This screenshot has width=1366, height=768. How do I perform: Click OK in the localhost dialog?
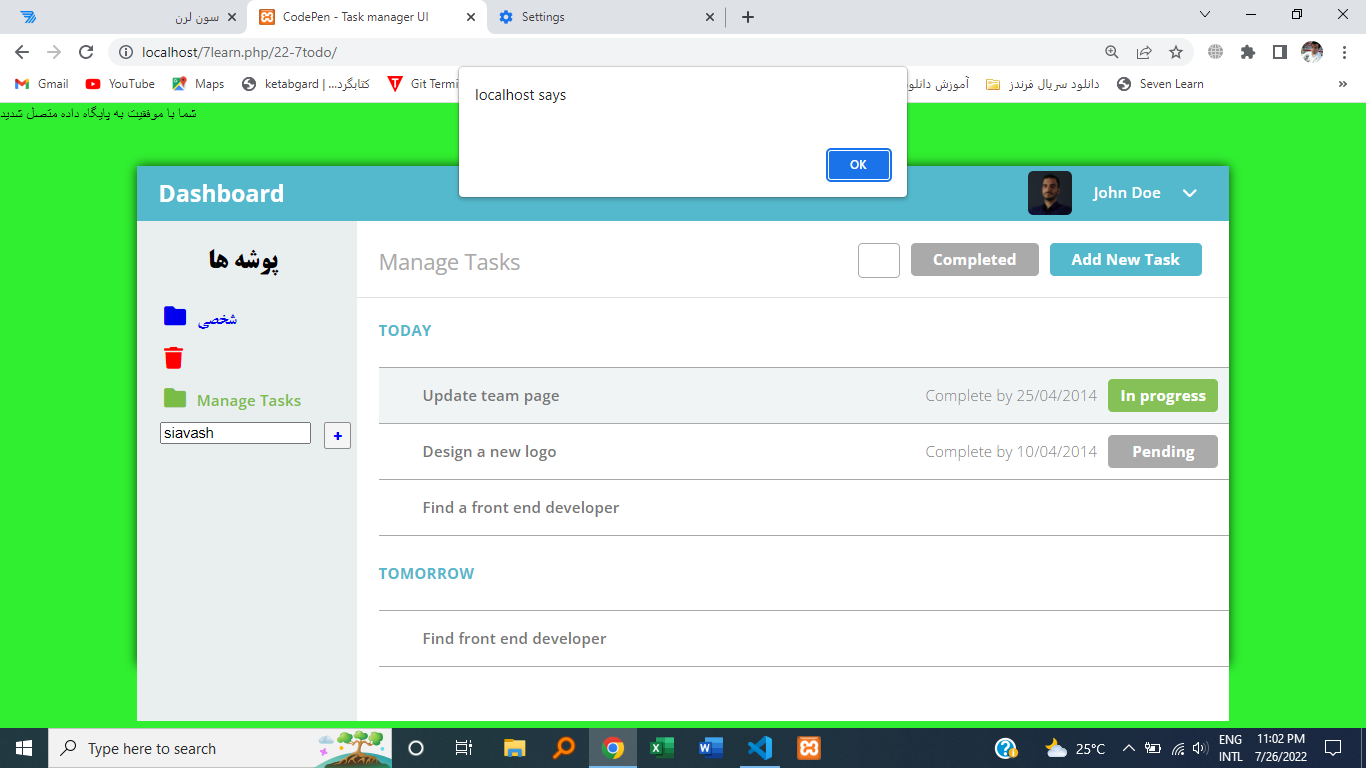pos(858,165)
